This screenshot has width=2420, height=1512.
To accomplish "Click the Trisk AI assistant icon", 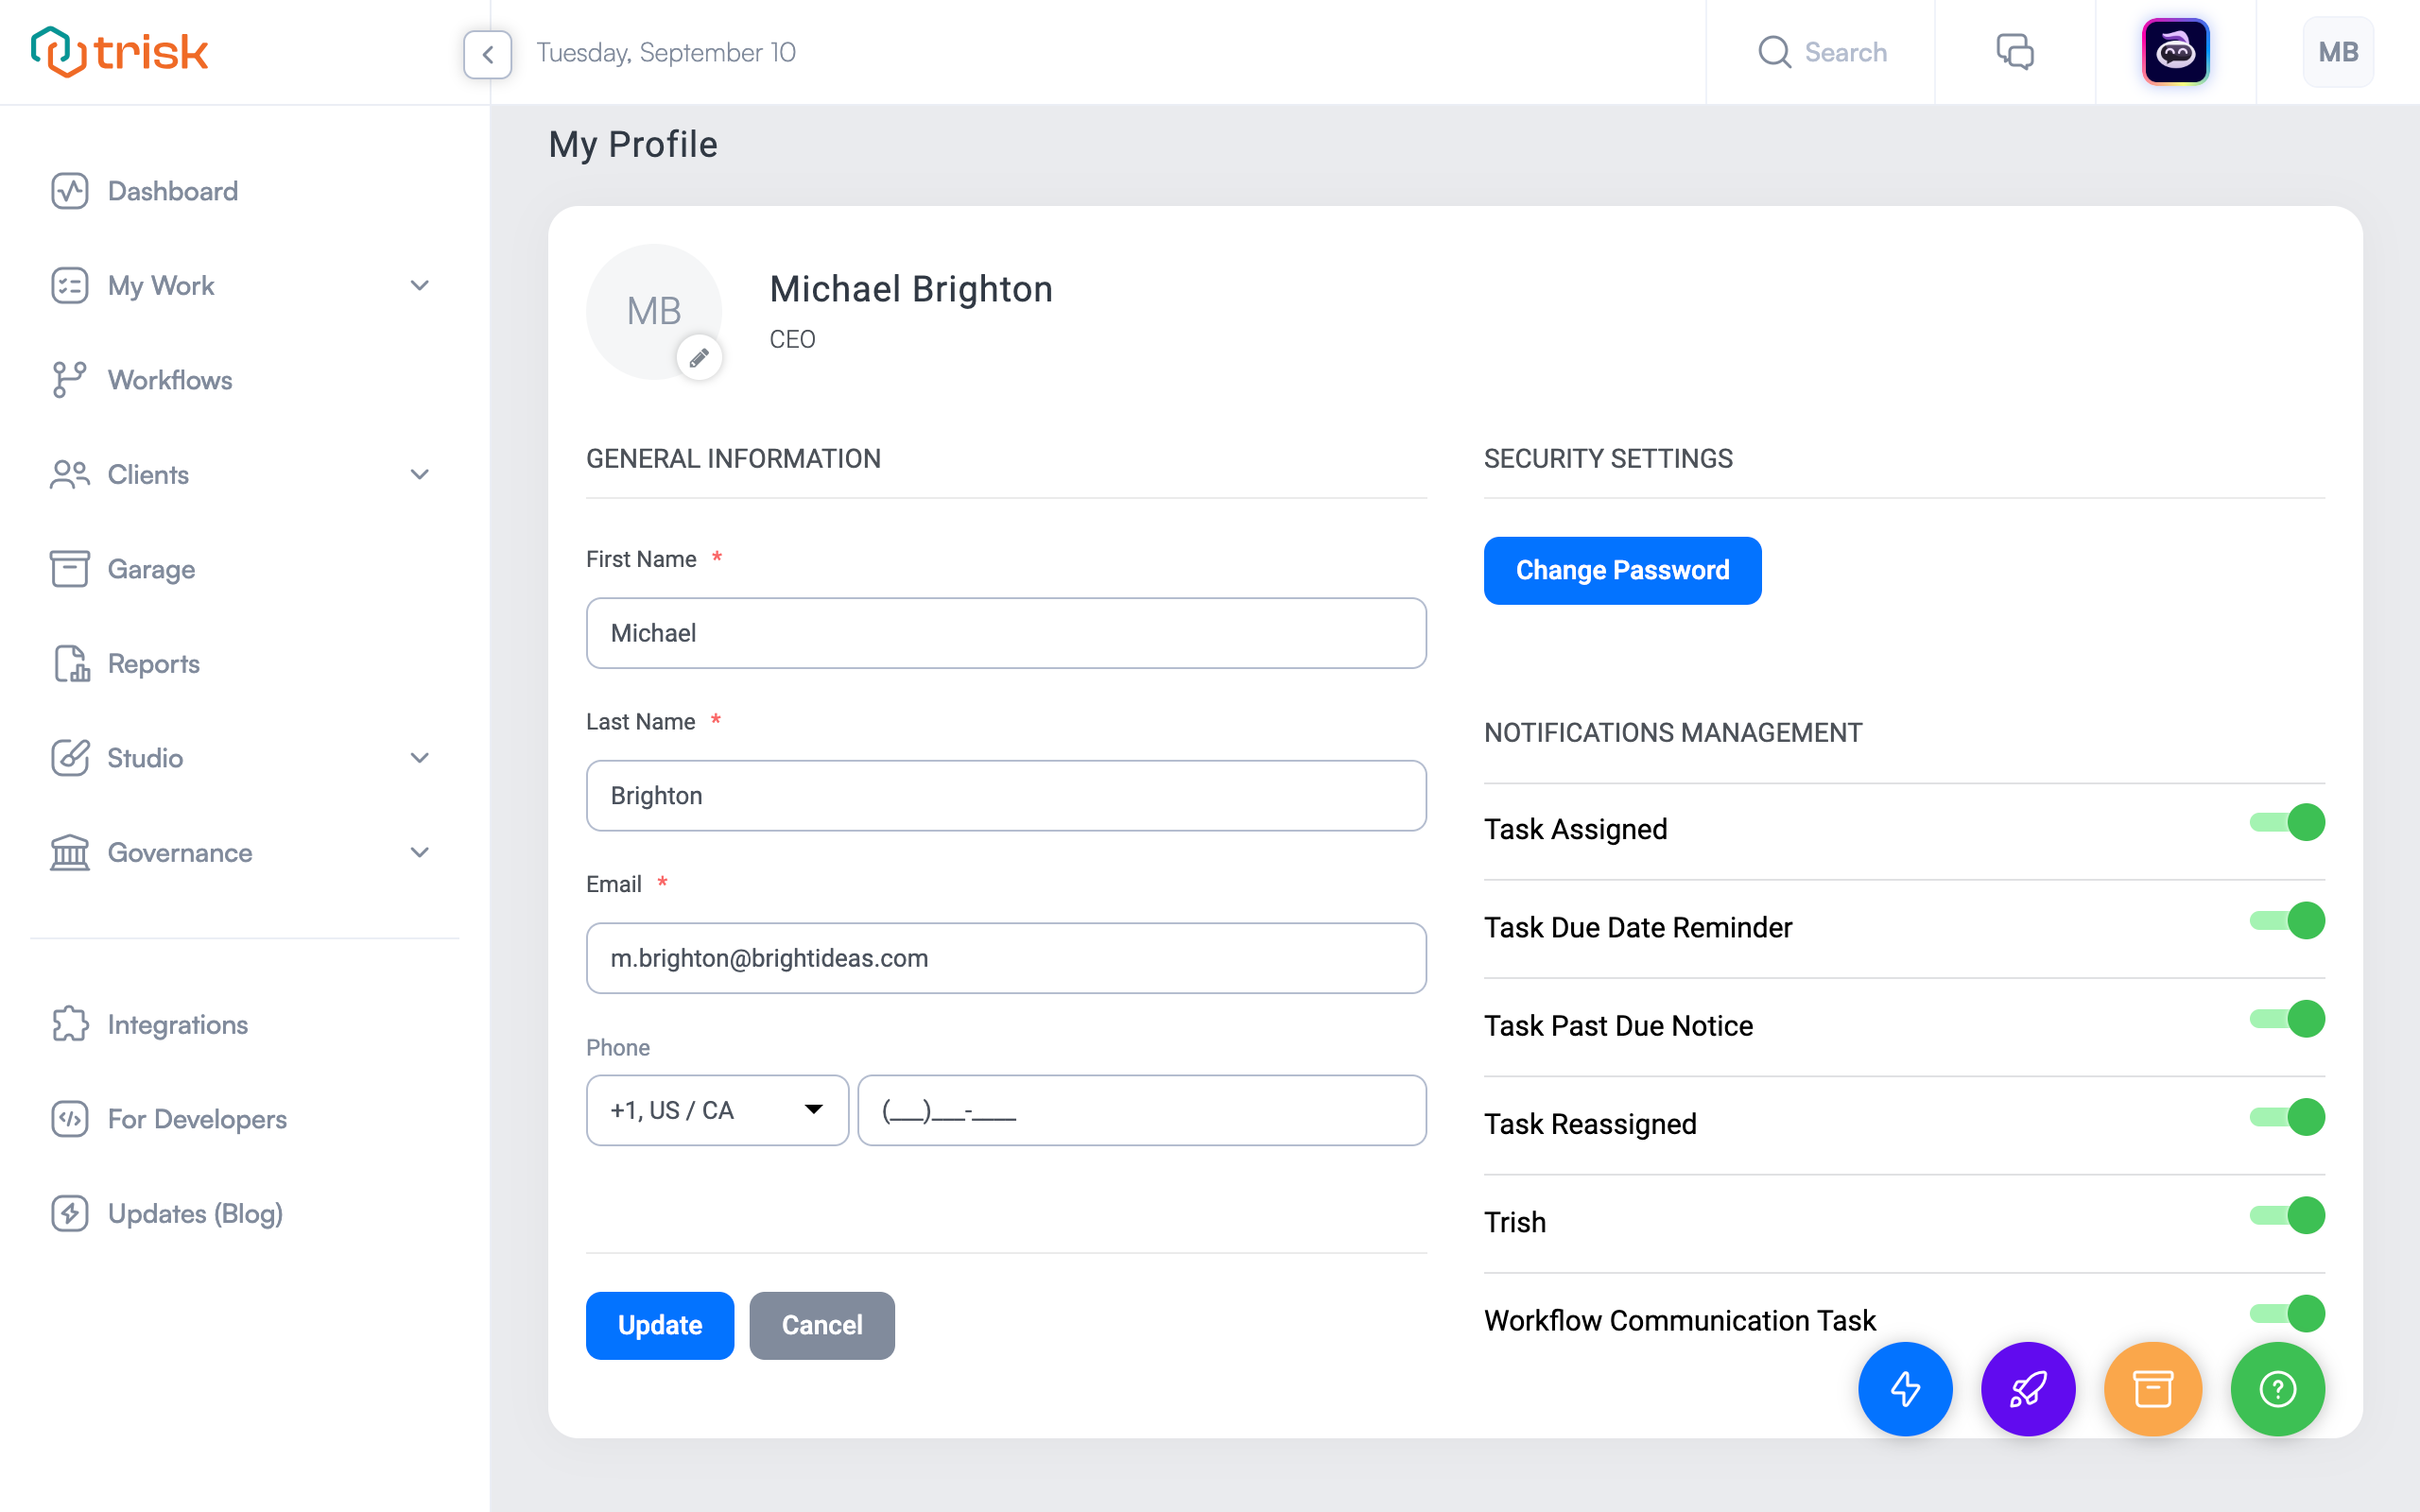I will (x=2176, y=52).
